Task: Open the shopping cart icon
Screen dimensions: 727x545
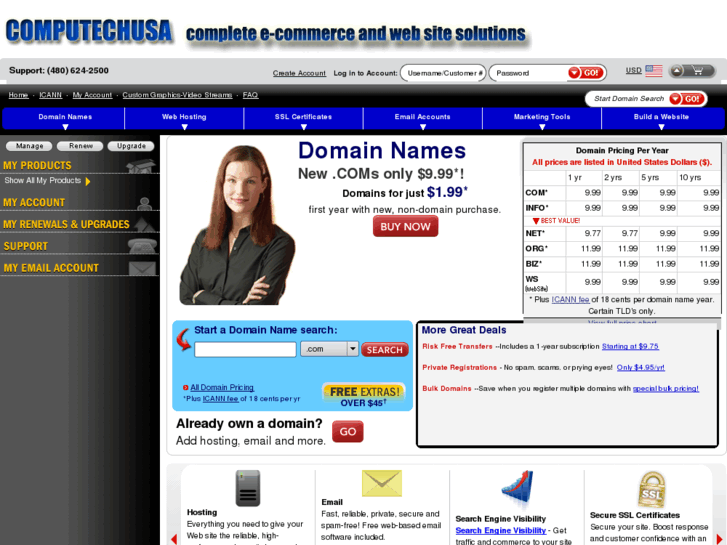Action: [x=697, y=71]
